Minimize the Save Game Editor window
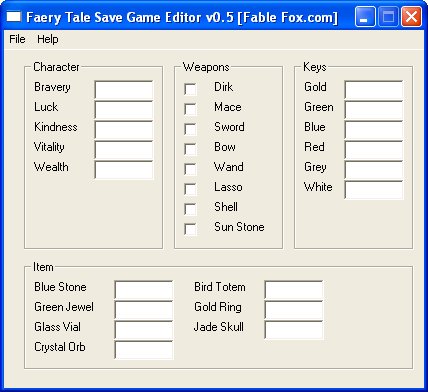This screenshot has width=428, height=392. (x=365, y=17)
